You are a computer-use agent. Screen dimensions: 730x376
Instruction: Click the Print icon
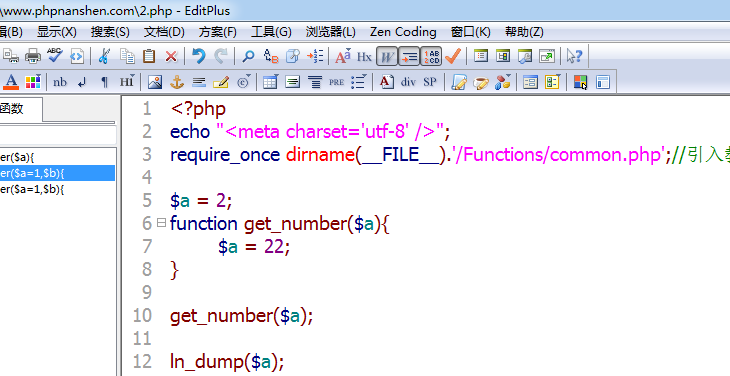[x=33, y=56]
